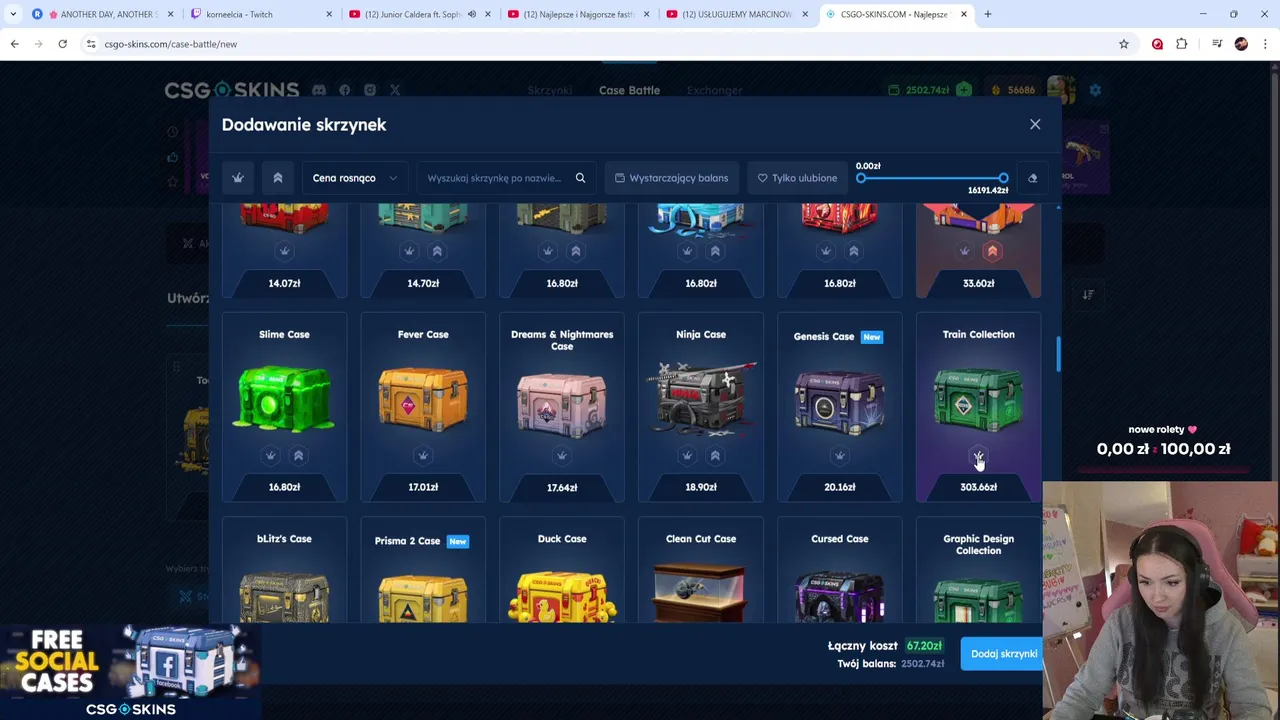Click the Ninja Case double-chevron icon
Viewport: 1280px width, 720px height.
point(715,455)
